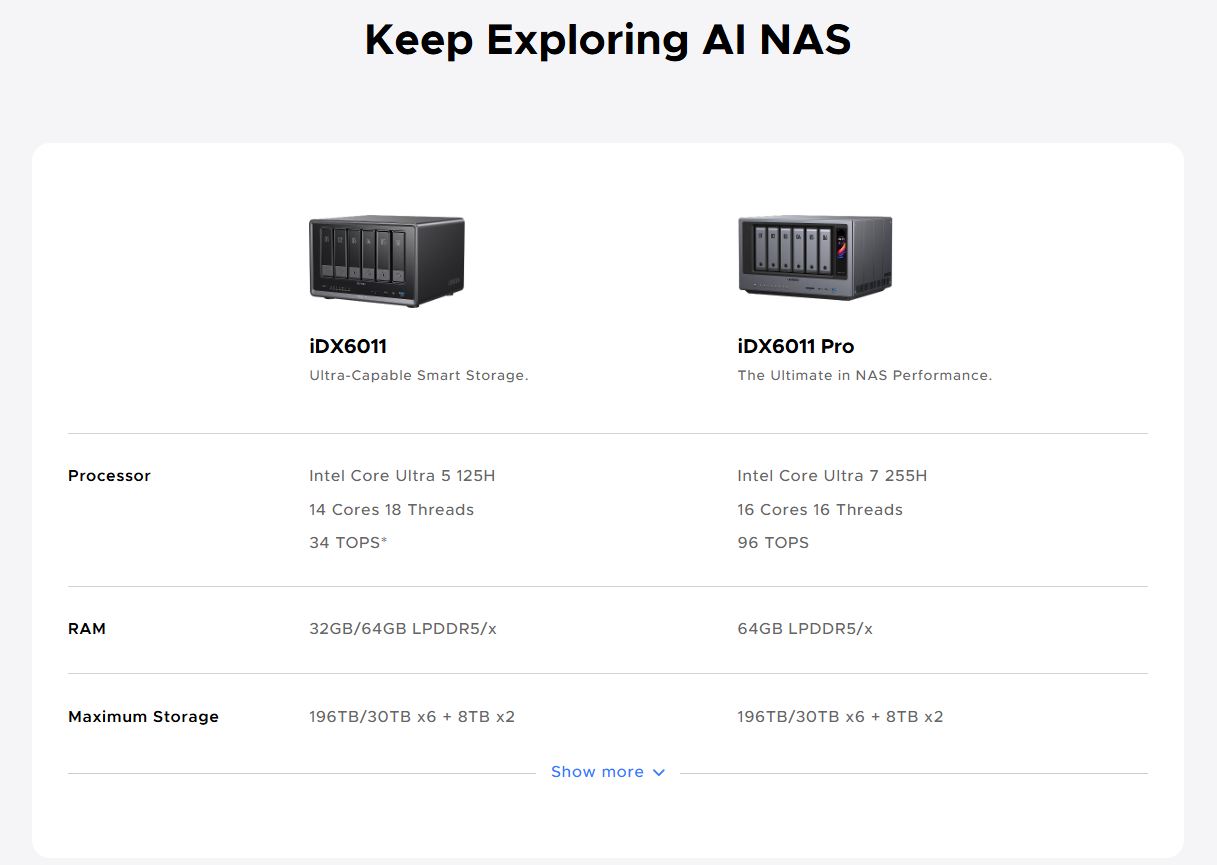
Task: Click Ultra-Capable Smart Storage tagline
Action: [x=418, y=376]
